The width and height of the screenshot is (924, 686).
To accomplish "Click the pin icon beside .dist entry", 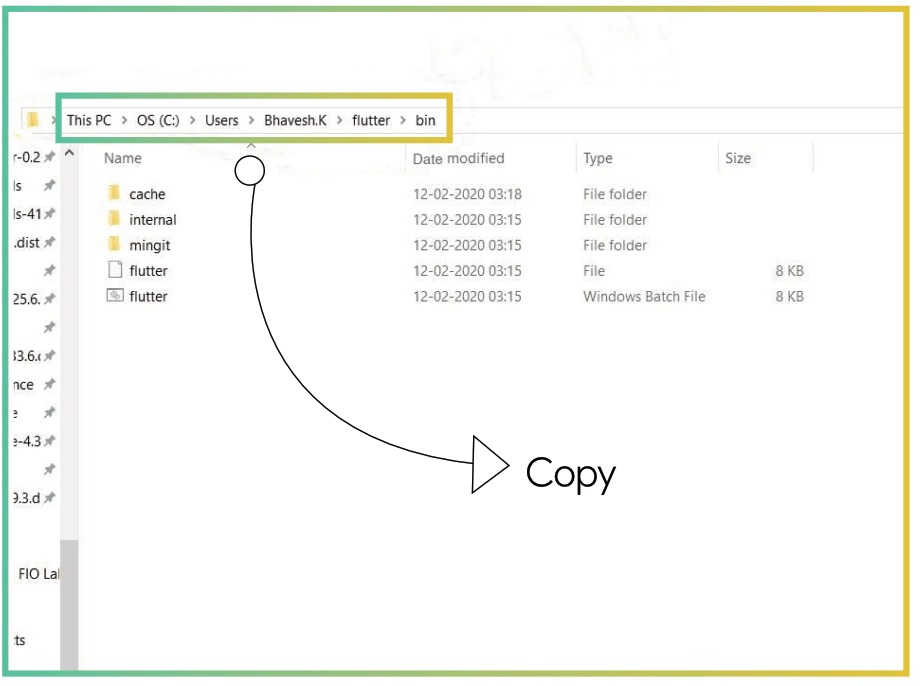I will tap(49, 243).
